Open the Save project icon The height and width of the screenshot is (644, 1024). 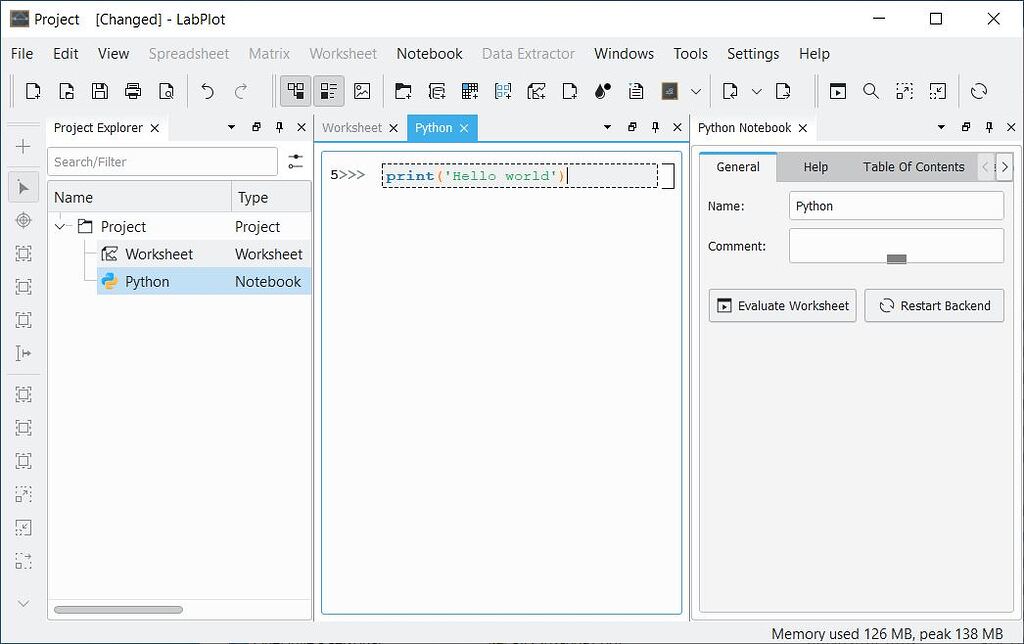99,91
